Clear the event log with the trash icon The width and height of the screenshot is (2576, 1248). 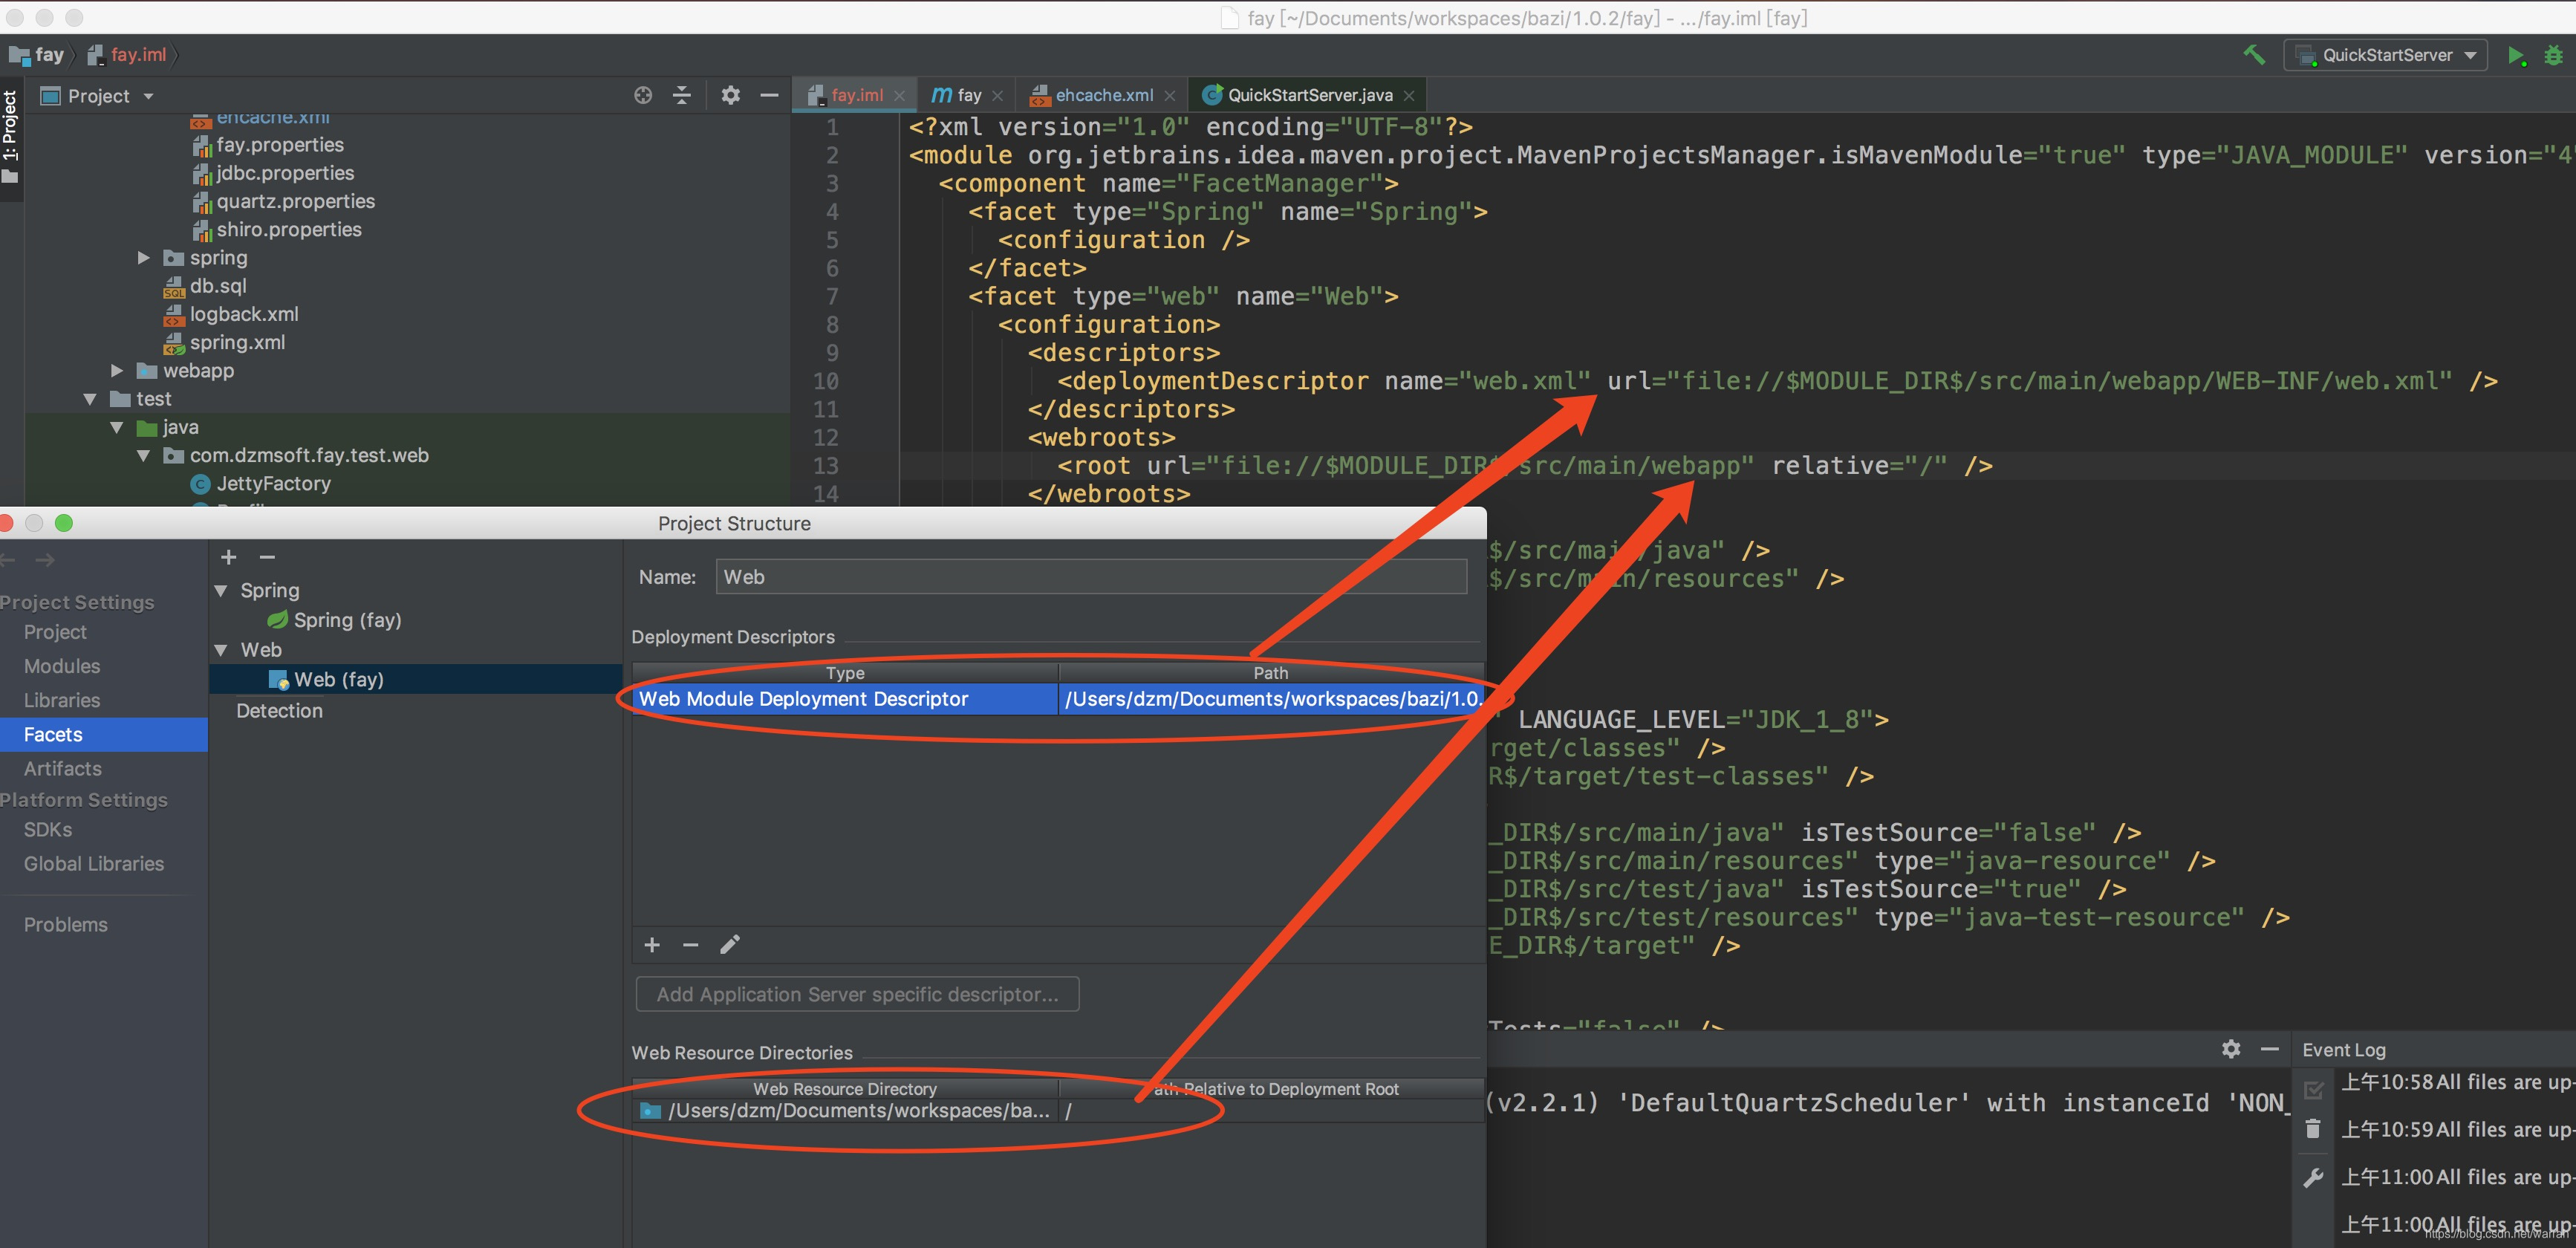coord(2313,1129)
